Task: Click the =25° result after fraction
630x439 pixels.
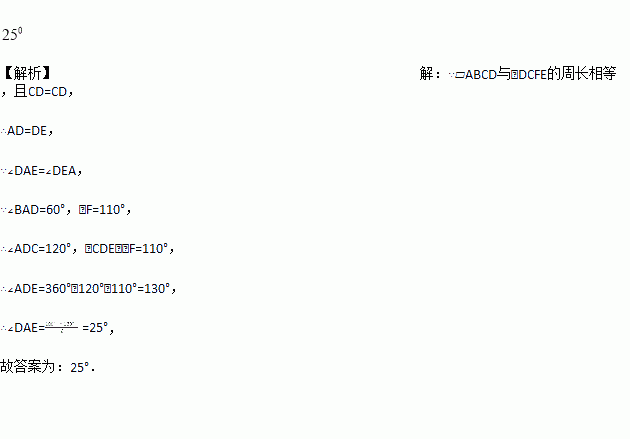Action: click(x=95, y=327)
